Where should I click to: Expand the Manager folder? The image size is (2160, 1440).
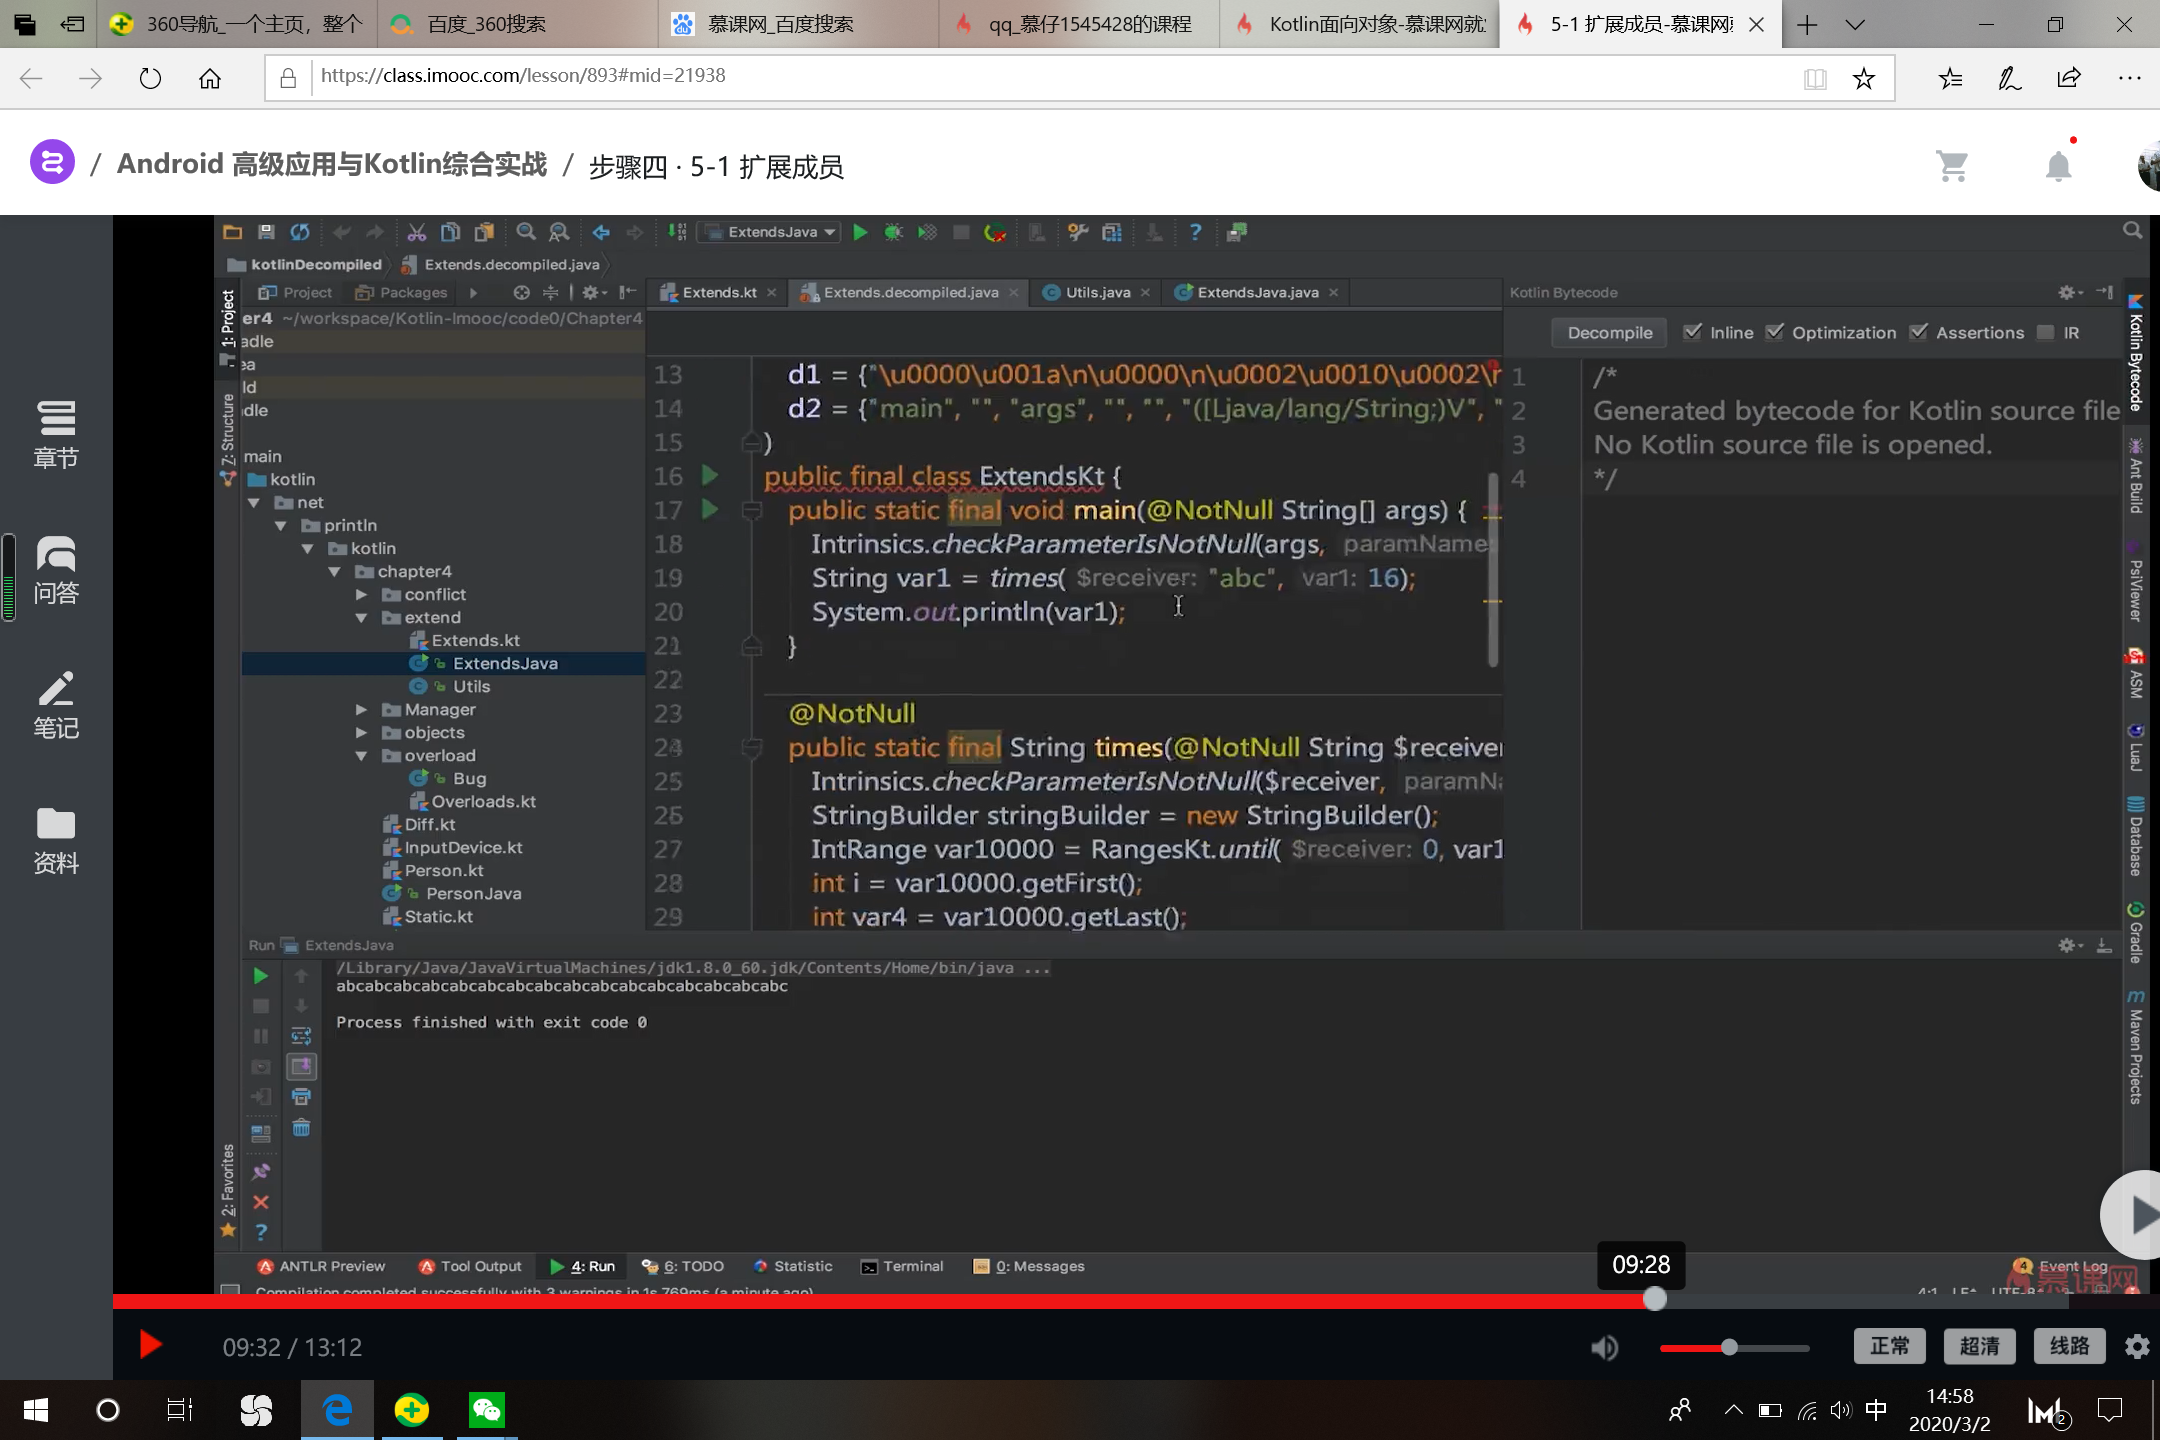362,709
